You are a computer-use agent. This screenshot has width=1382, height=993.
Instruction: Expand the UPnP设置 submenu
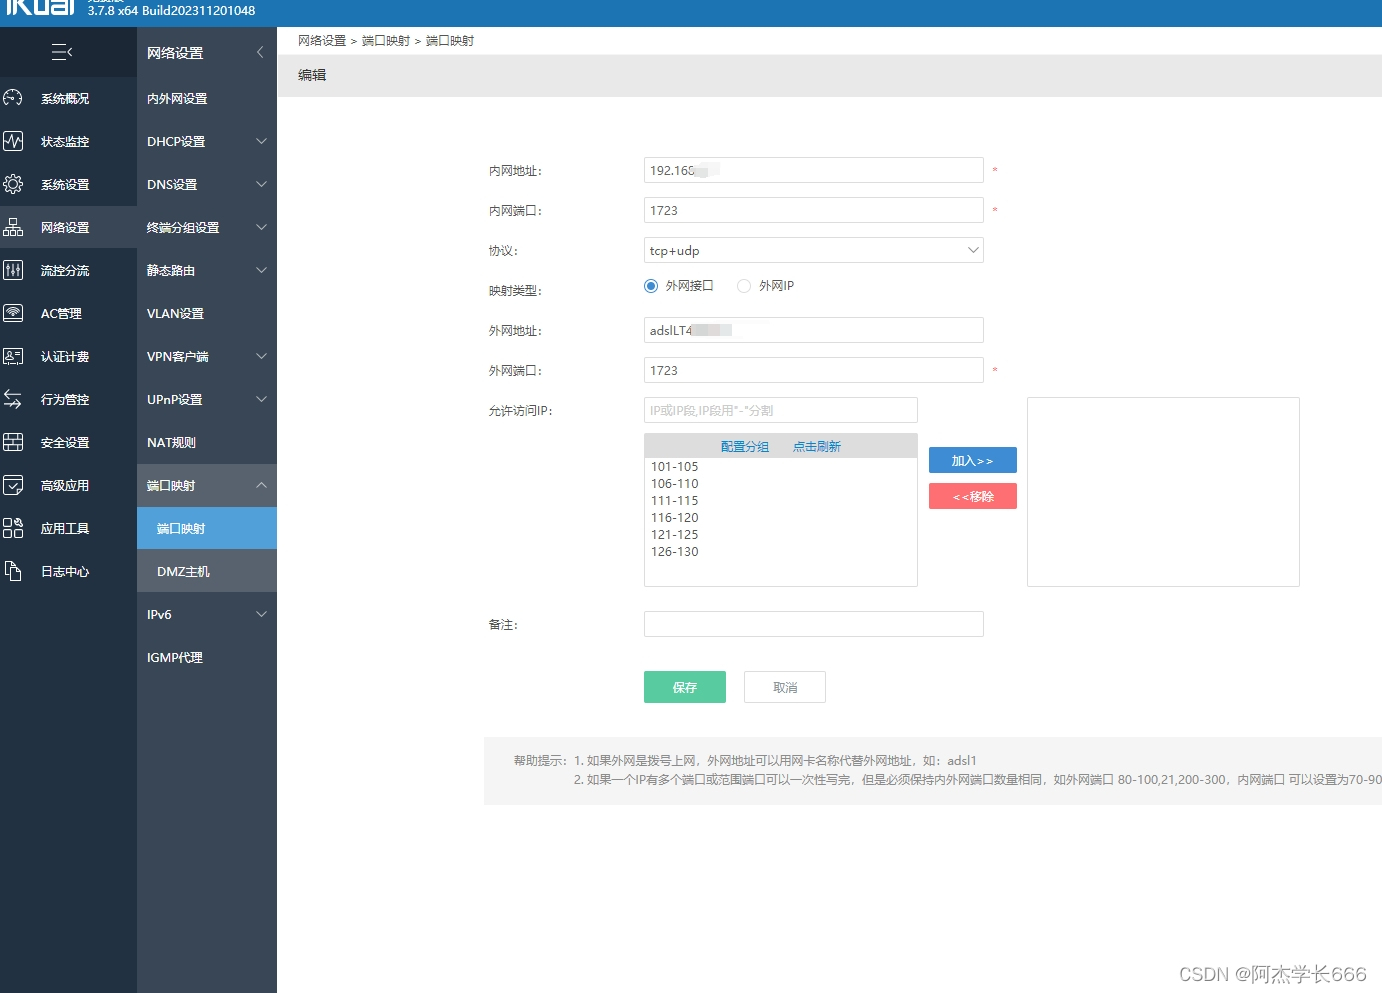261,399
